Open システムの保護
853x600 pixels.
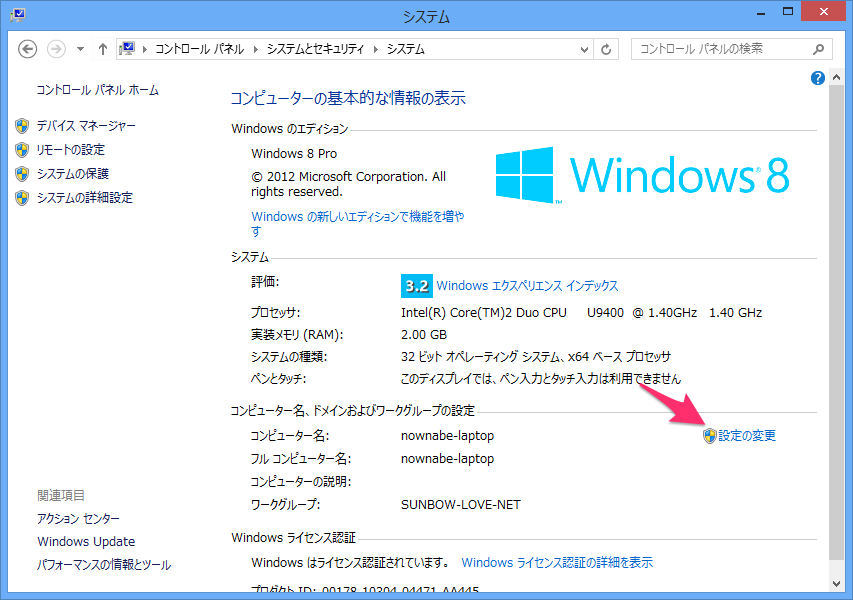click(72, 174)
